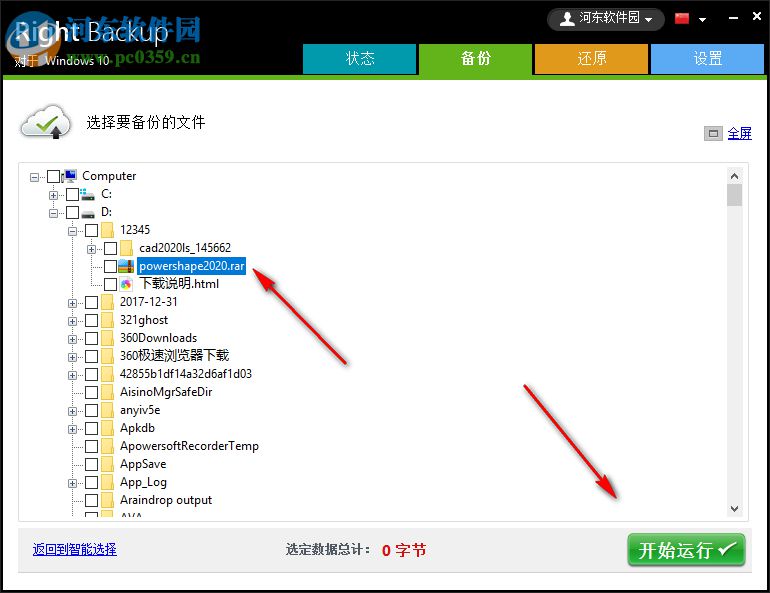Click the 12345 folder icon
The height and width of the screenshot is (593, 770).
tap(107, 230)
